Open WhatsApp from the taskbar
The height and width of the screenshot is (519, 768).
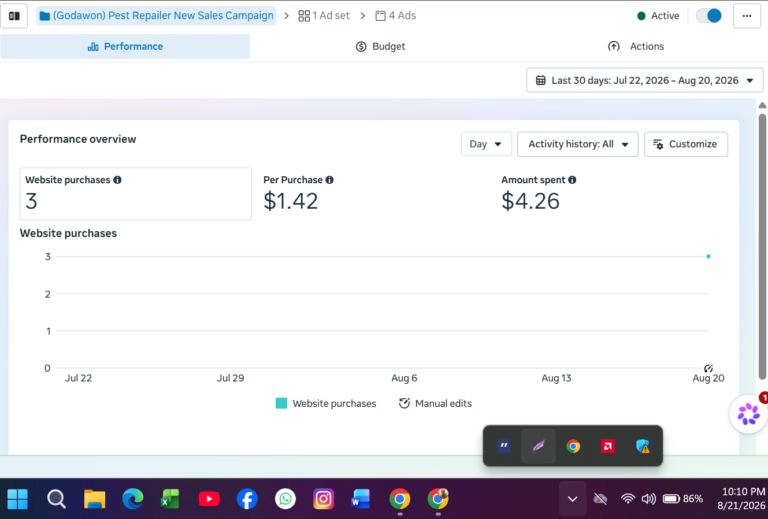click(285, 499)
